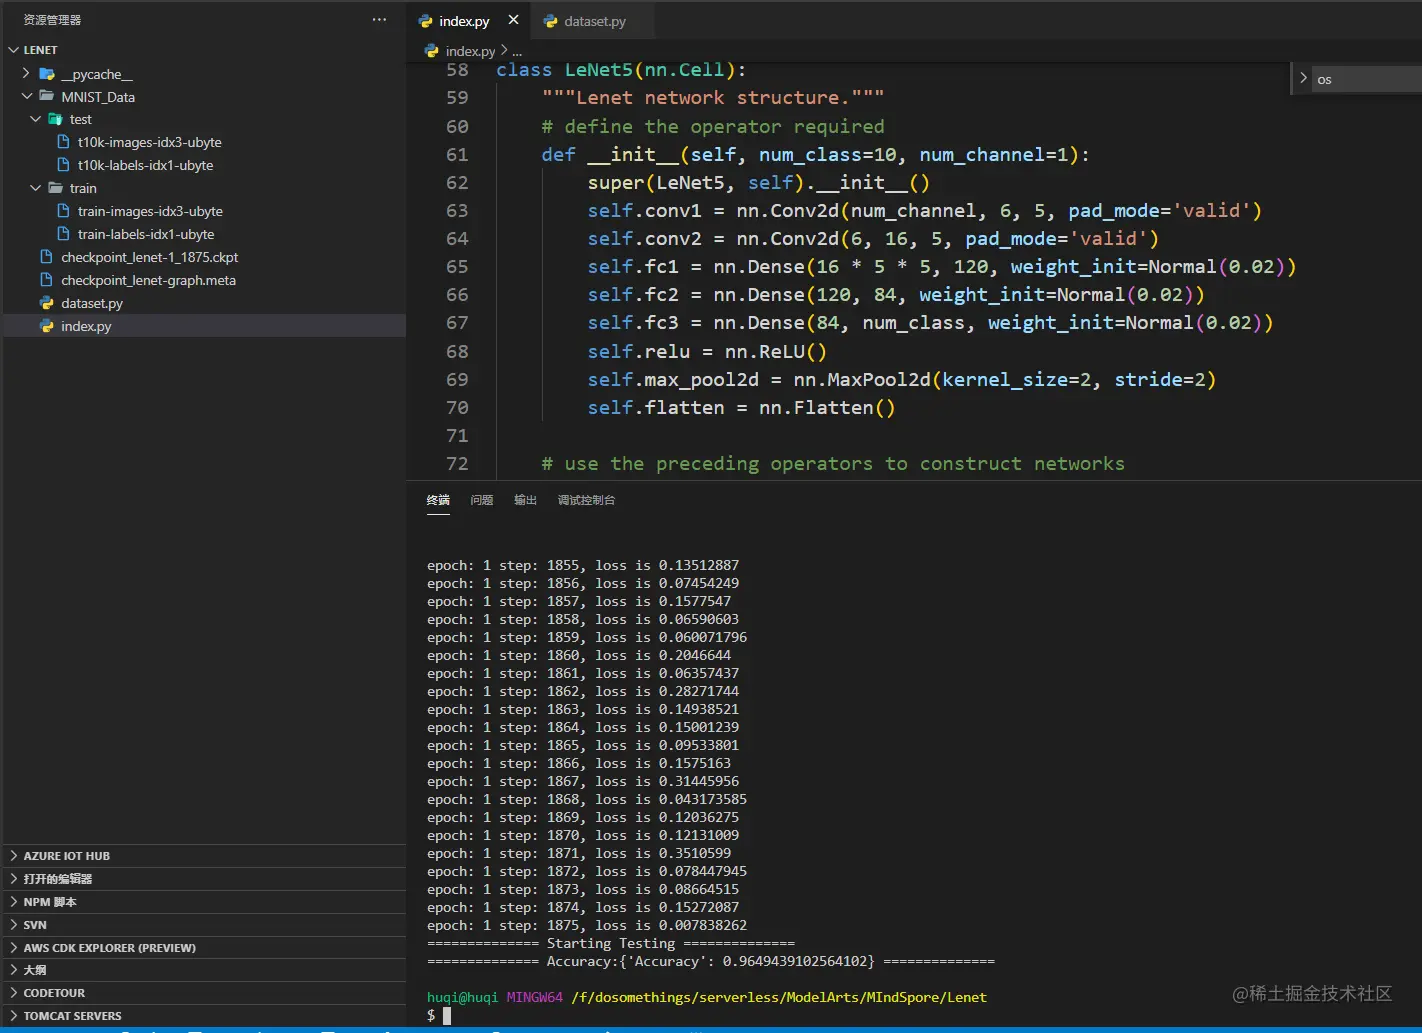Open train-labels-idx1-ubyte file

coord(146,234)
